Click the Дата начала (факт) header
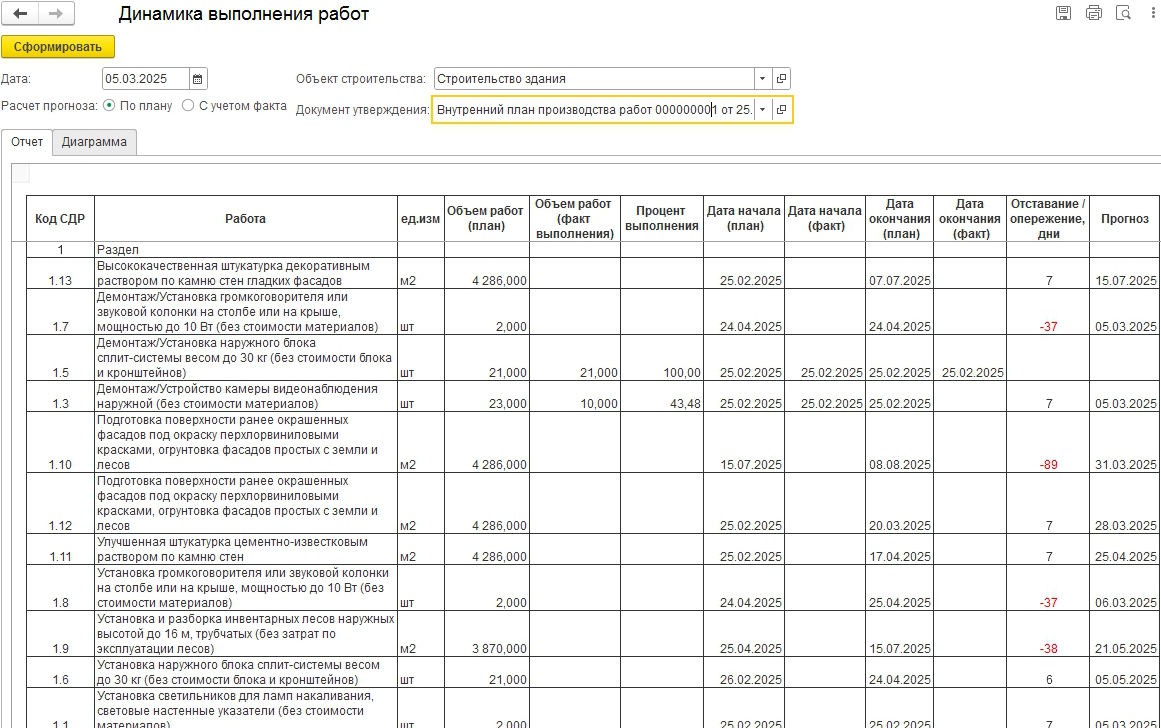 point(825,218)
